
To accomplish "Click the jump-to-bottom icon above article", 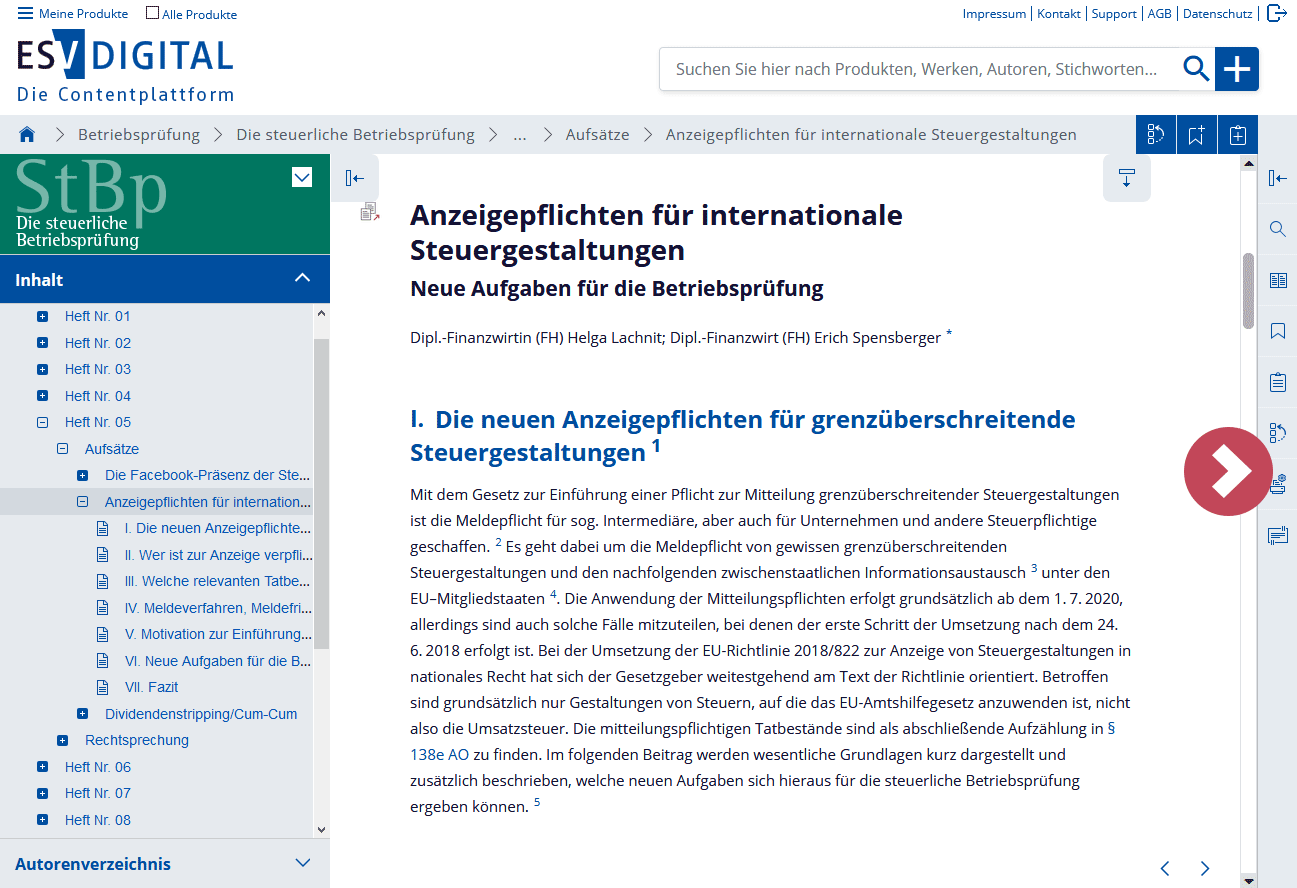I will 1127,178.
